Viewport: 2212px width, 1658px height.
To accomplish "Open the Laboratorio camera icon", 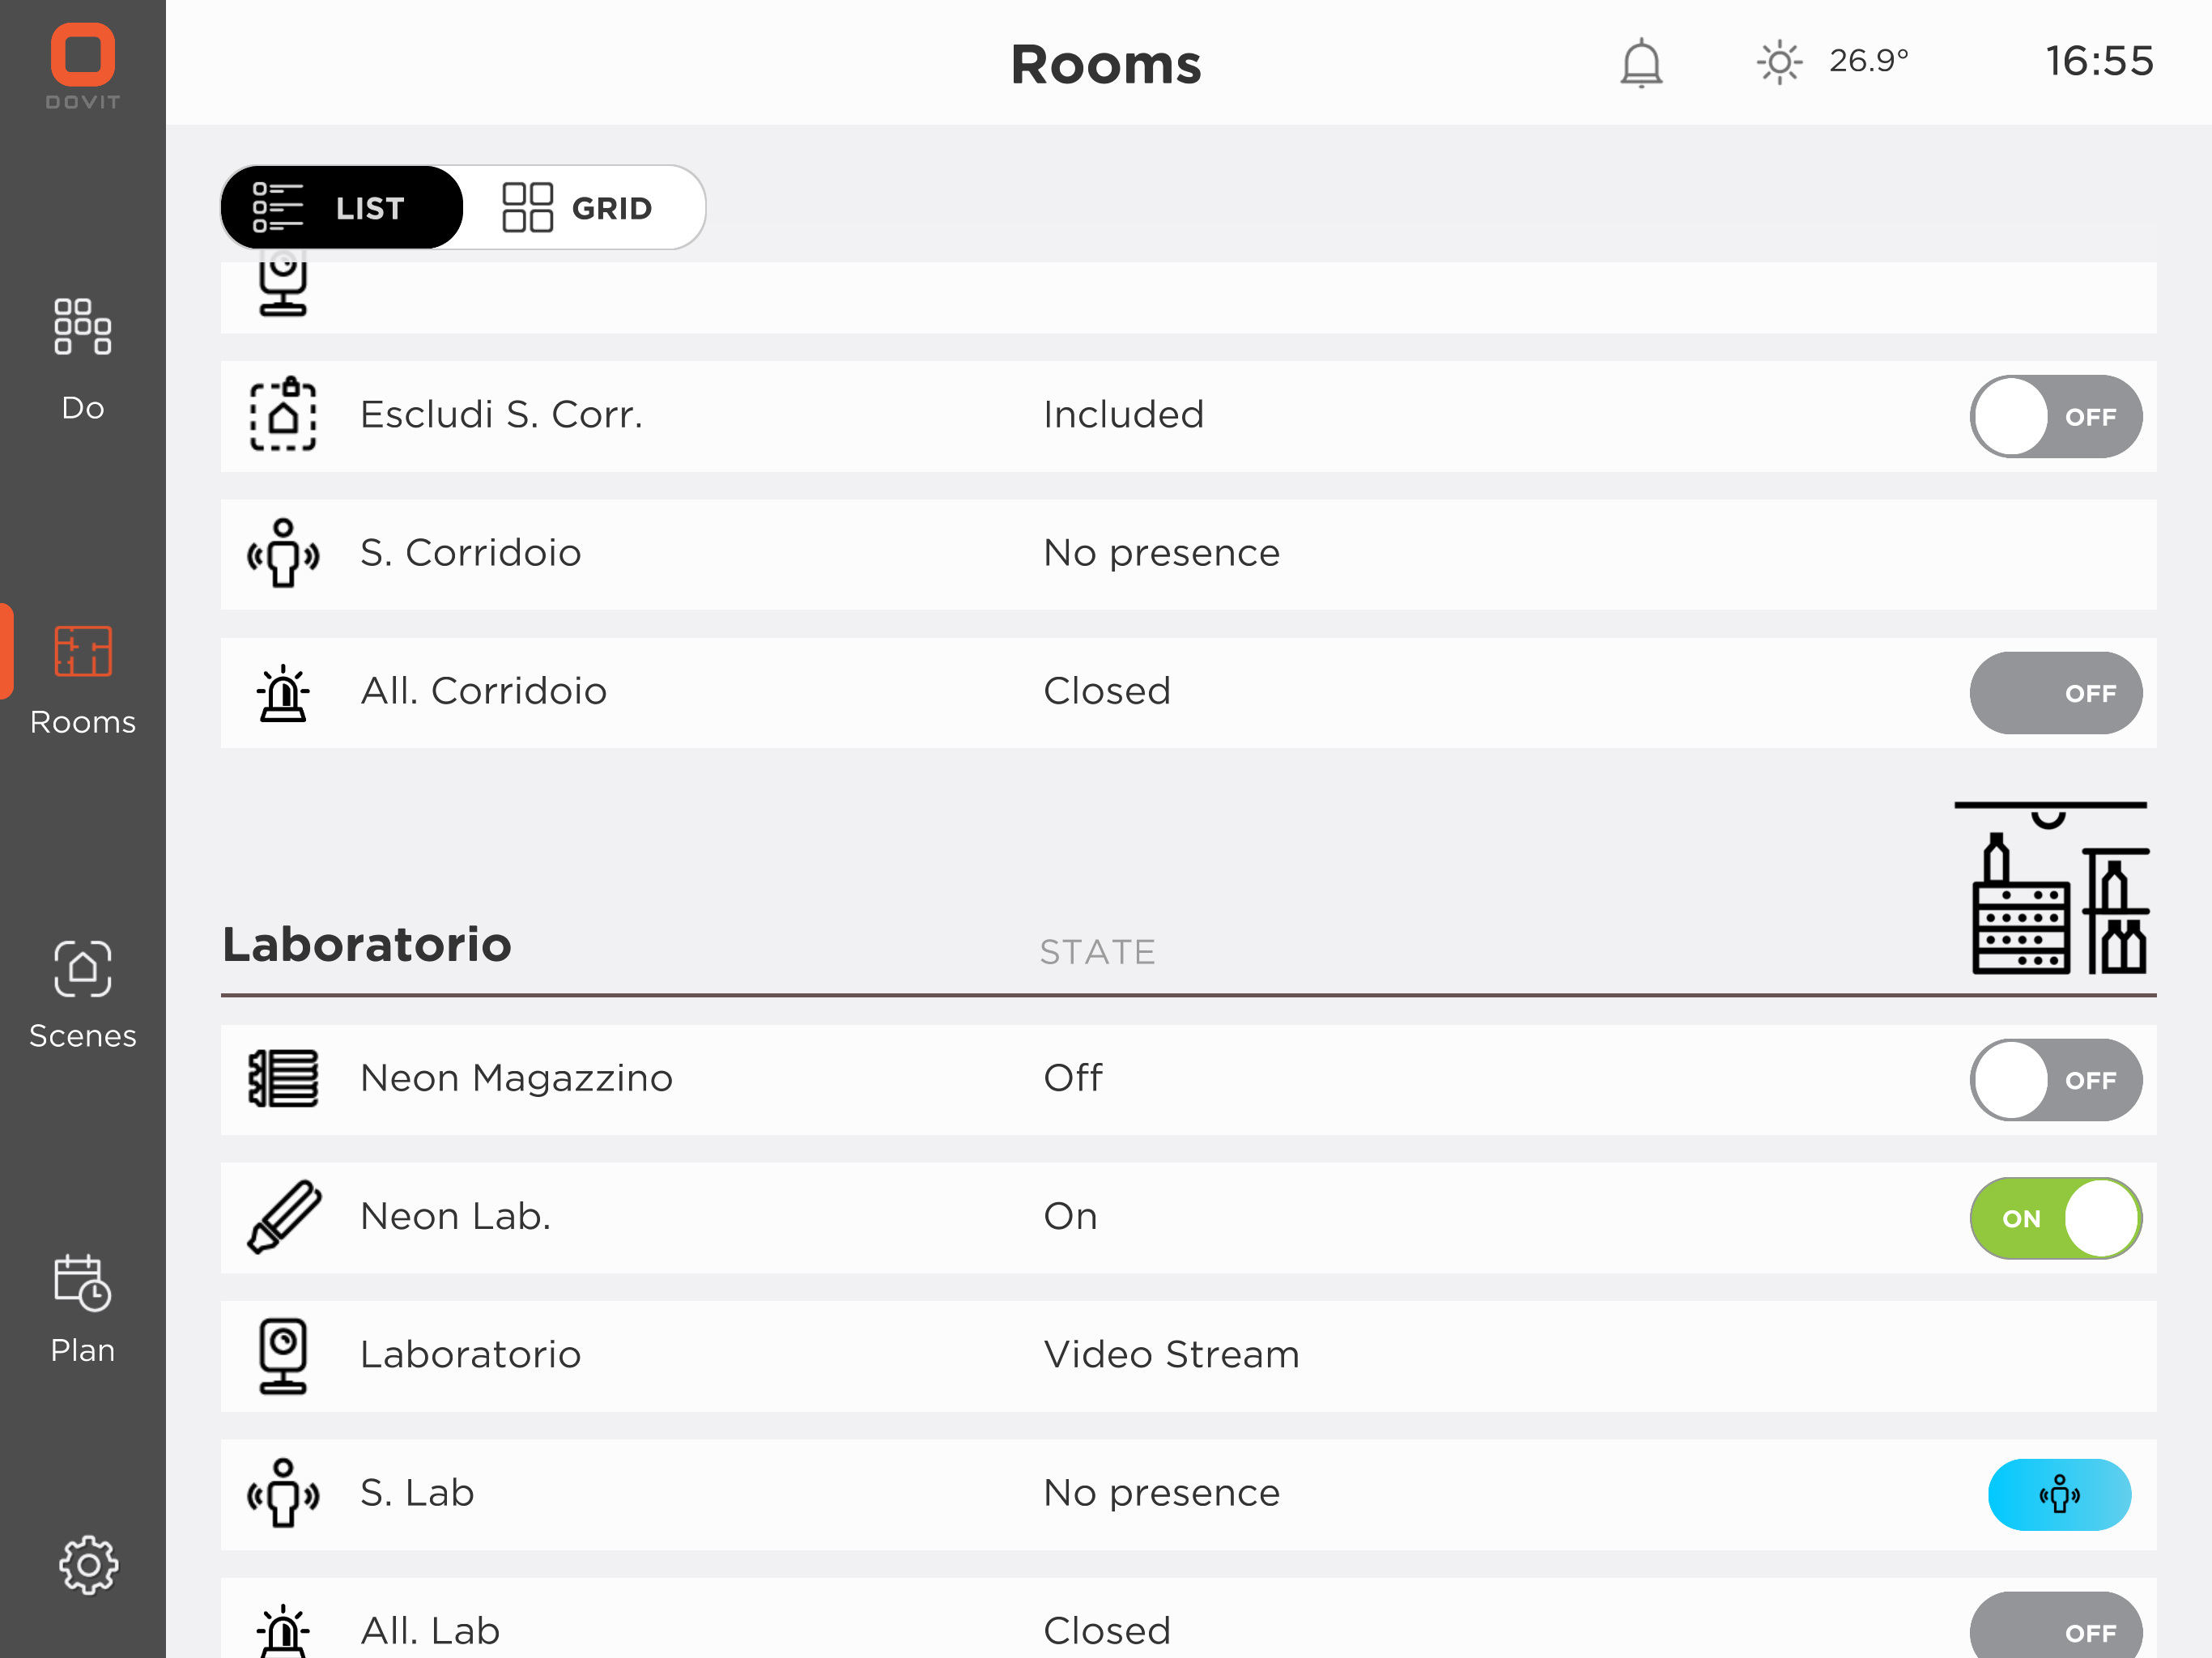I will 283,1356.
